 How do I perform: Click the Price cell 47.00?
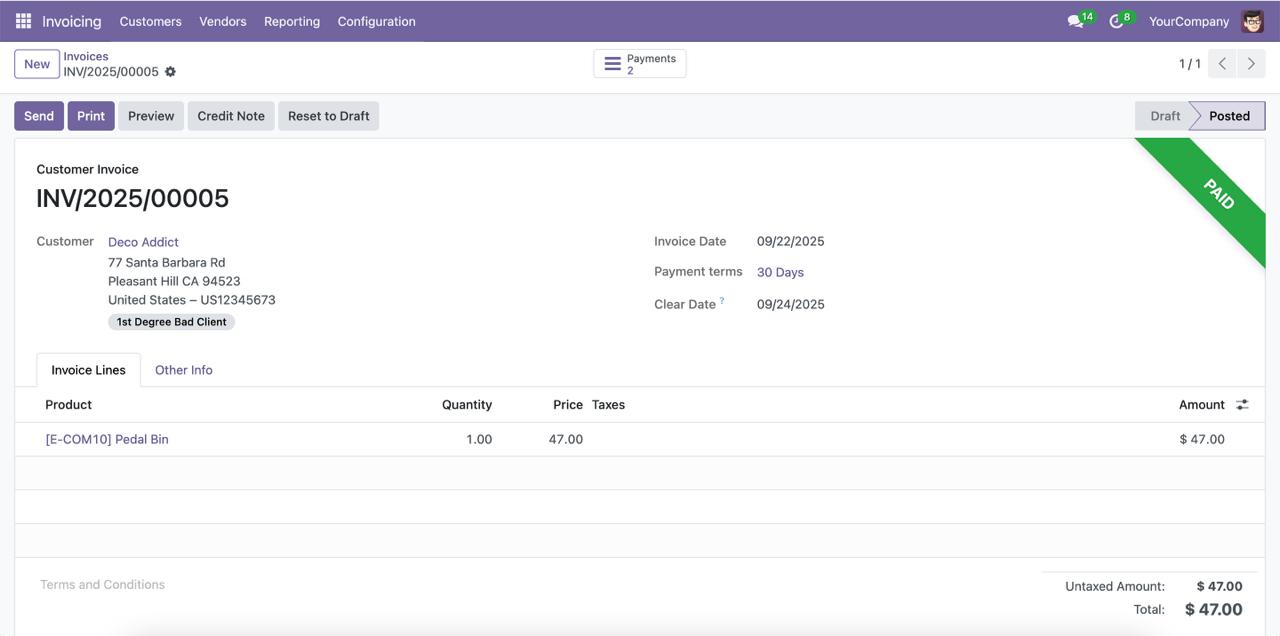coord(566,439)
